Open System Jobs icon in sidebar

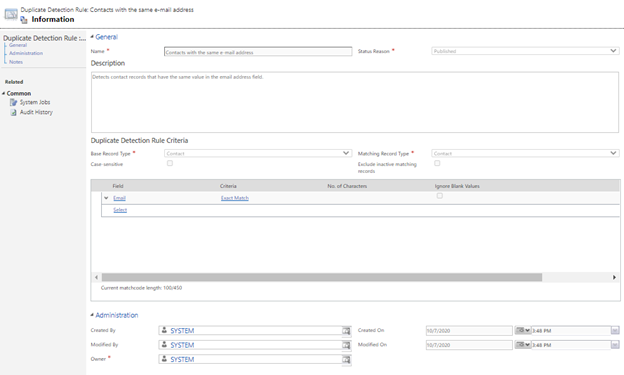(14, 102)
